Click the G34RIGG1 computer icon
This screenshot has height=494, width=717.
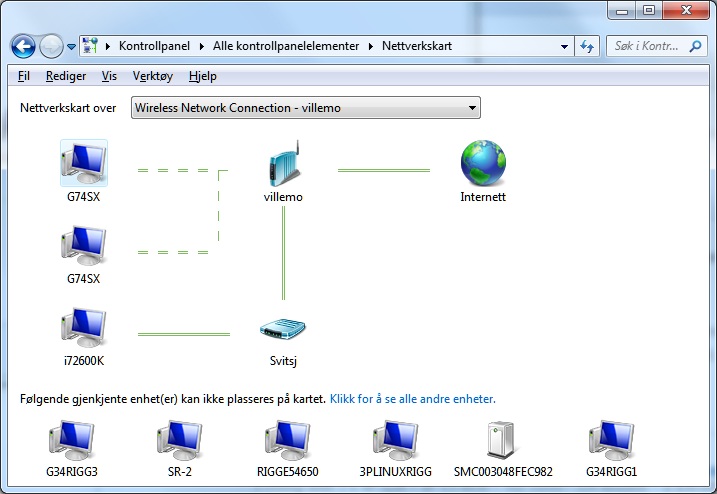(611, 440)
